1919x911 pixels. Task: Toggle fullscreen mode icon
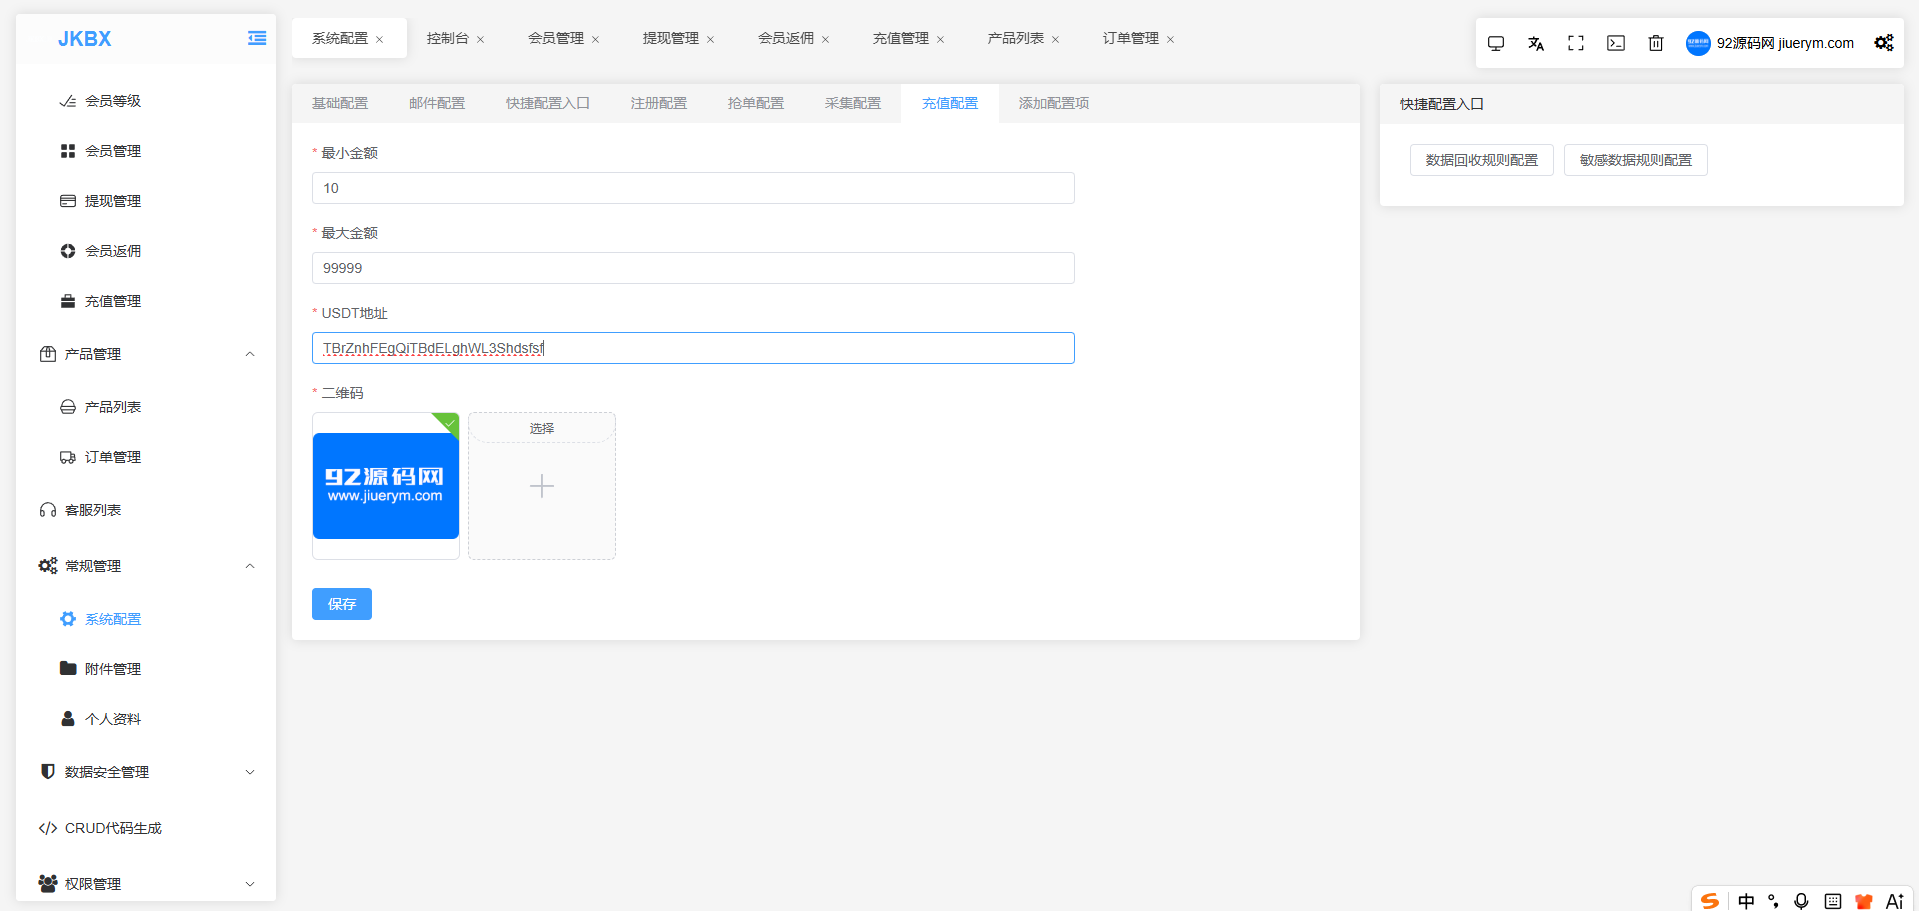pos(1576,43)
